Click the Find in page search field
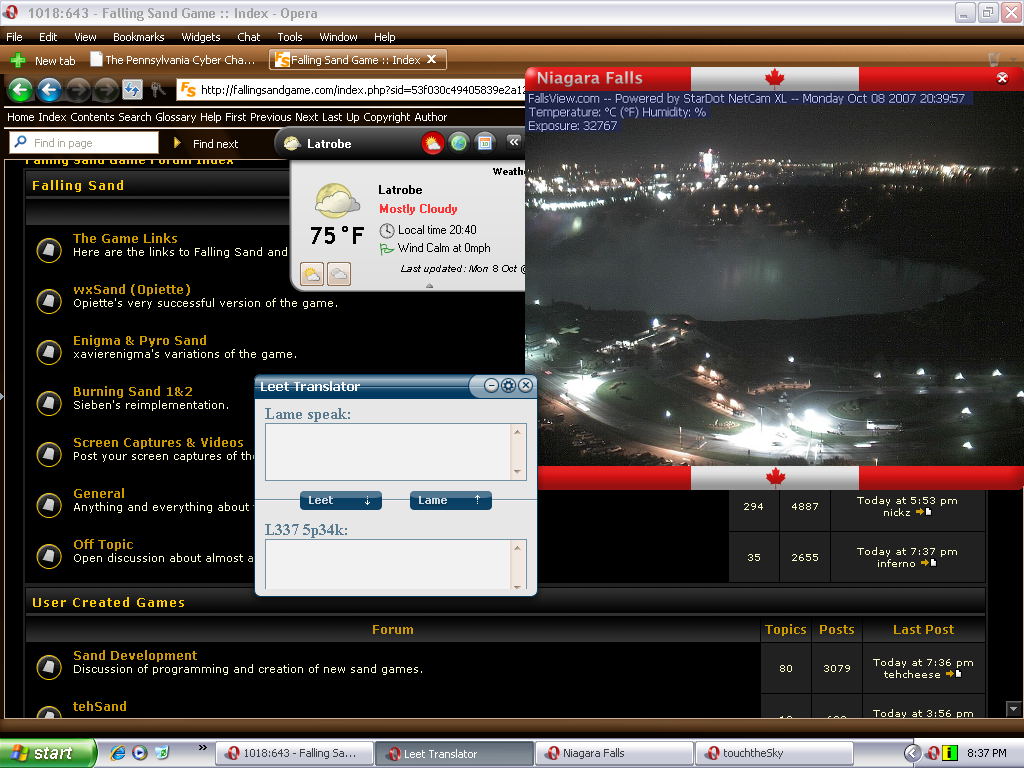 tap(84, 143)
